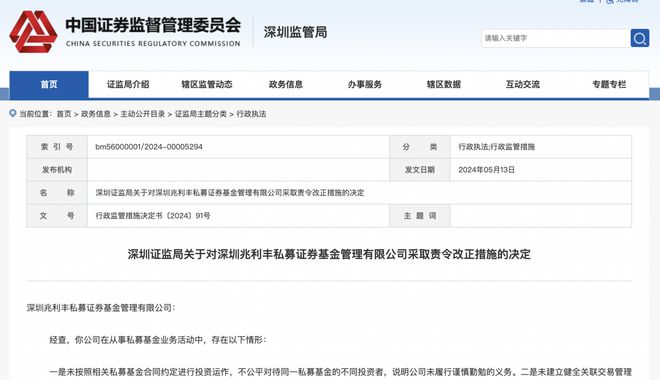Open the 辖区数据 navigation tab
660x380 pixels.
[x=444, y=85]
